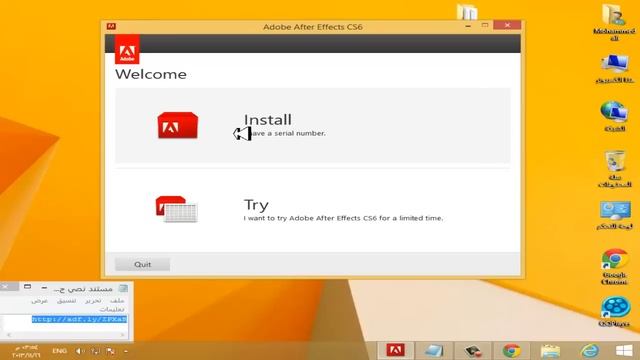The image size is (640, 360).
Task: Click the red Adobe Install box icon
Action: [178, 125]
